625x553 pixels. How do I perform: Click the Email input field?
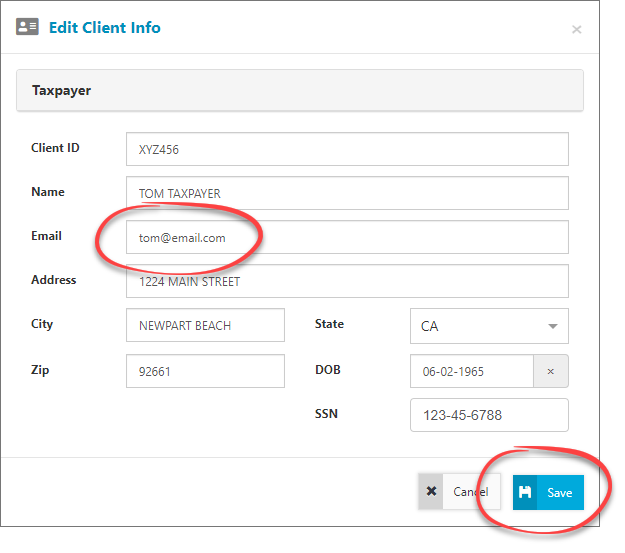click(x=347, y=237)
